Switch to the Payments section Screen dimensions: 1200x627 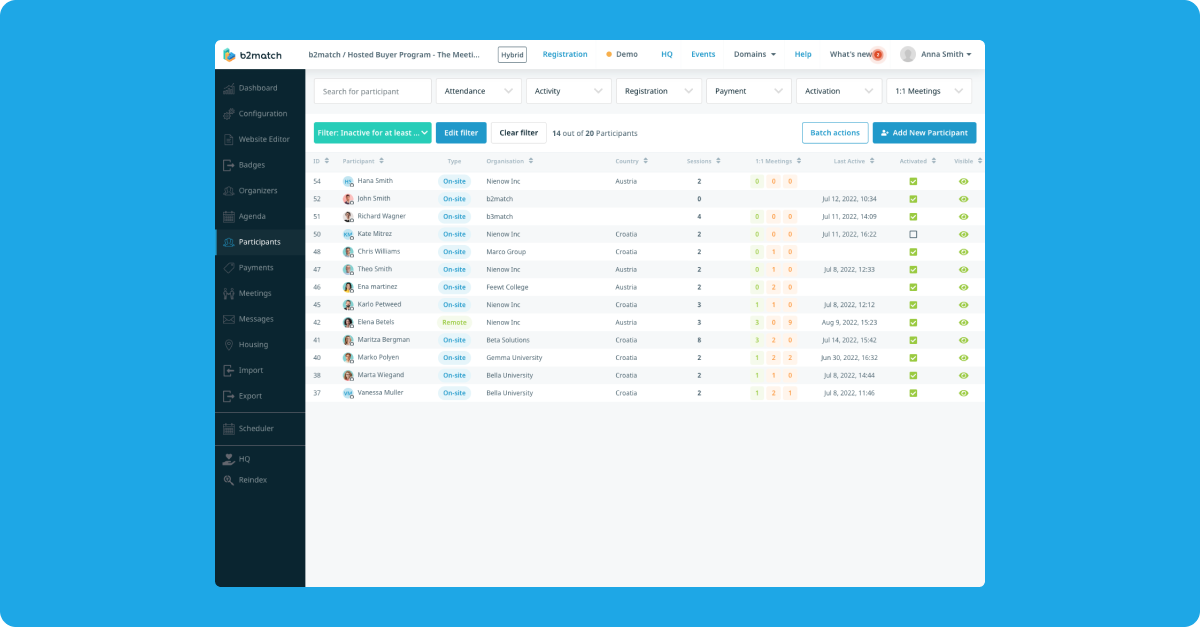coord(253,267)
